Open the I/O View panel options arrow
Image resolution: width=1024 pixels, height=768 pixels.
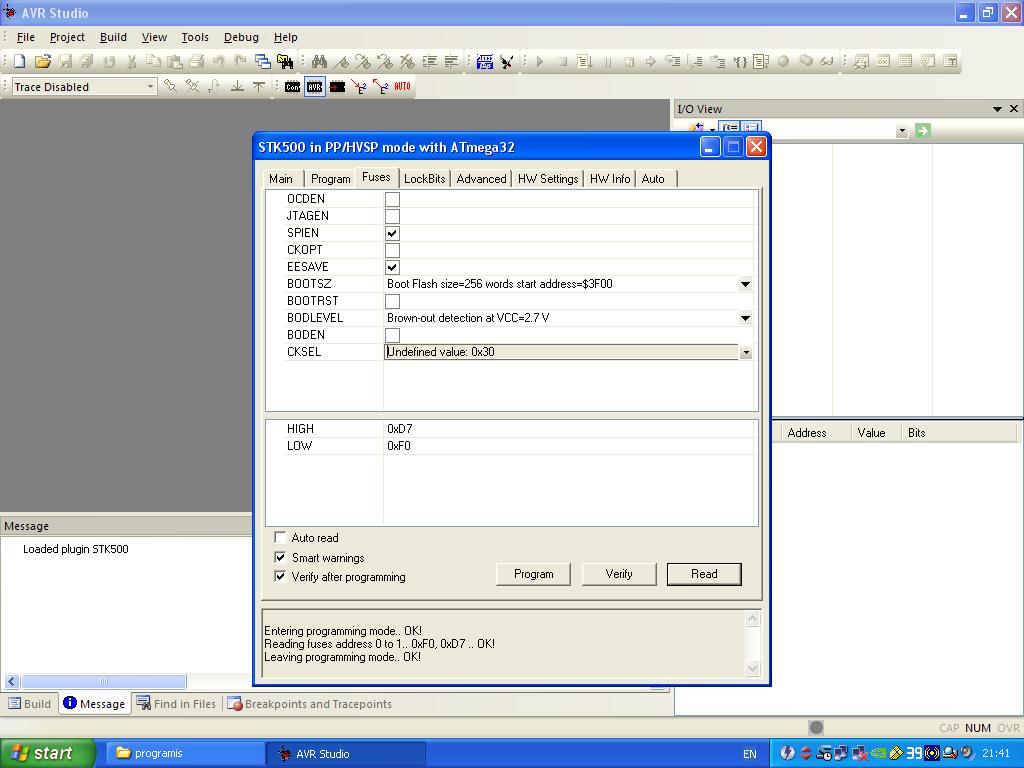coord(997,109)
